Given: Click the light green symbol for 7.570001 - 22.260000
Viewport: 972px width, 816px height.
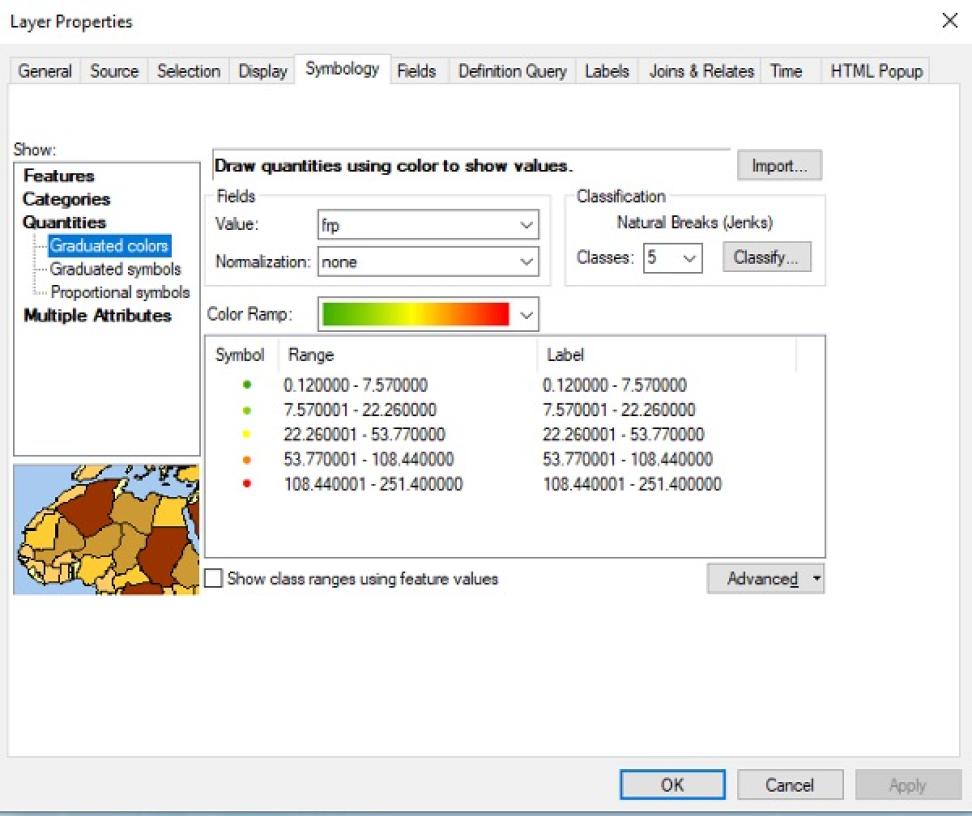Looking at the screenshot, I should [x=247, y=410].
